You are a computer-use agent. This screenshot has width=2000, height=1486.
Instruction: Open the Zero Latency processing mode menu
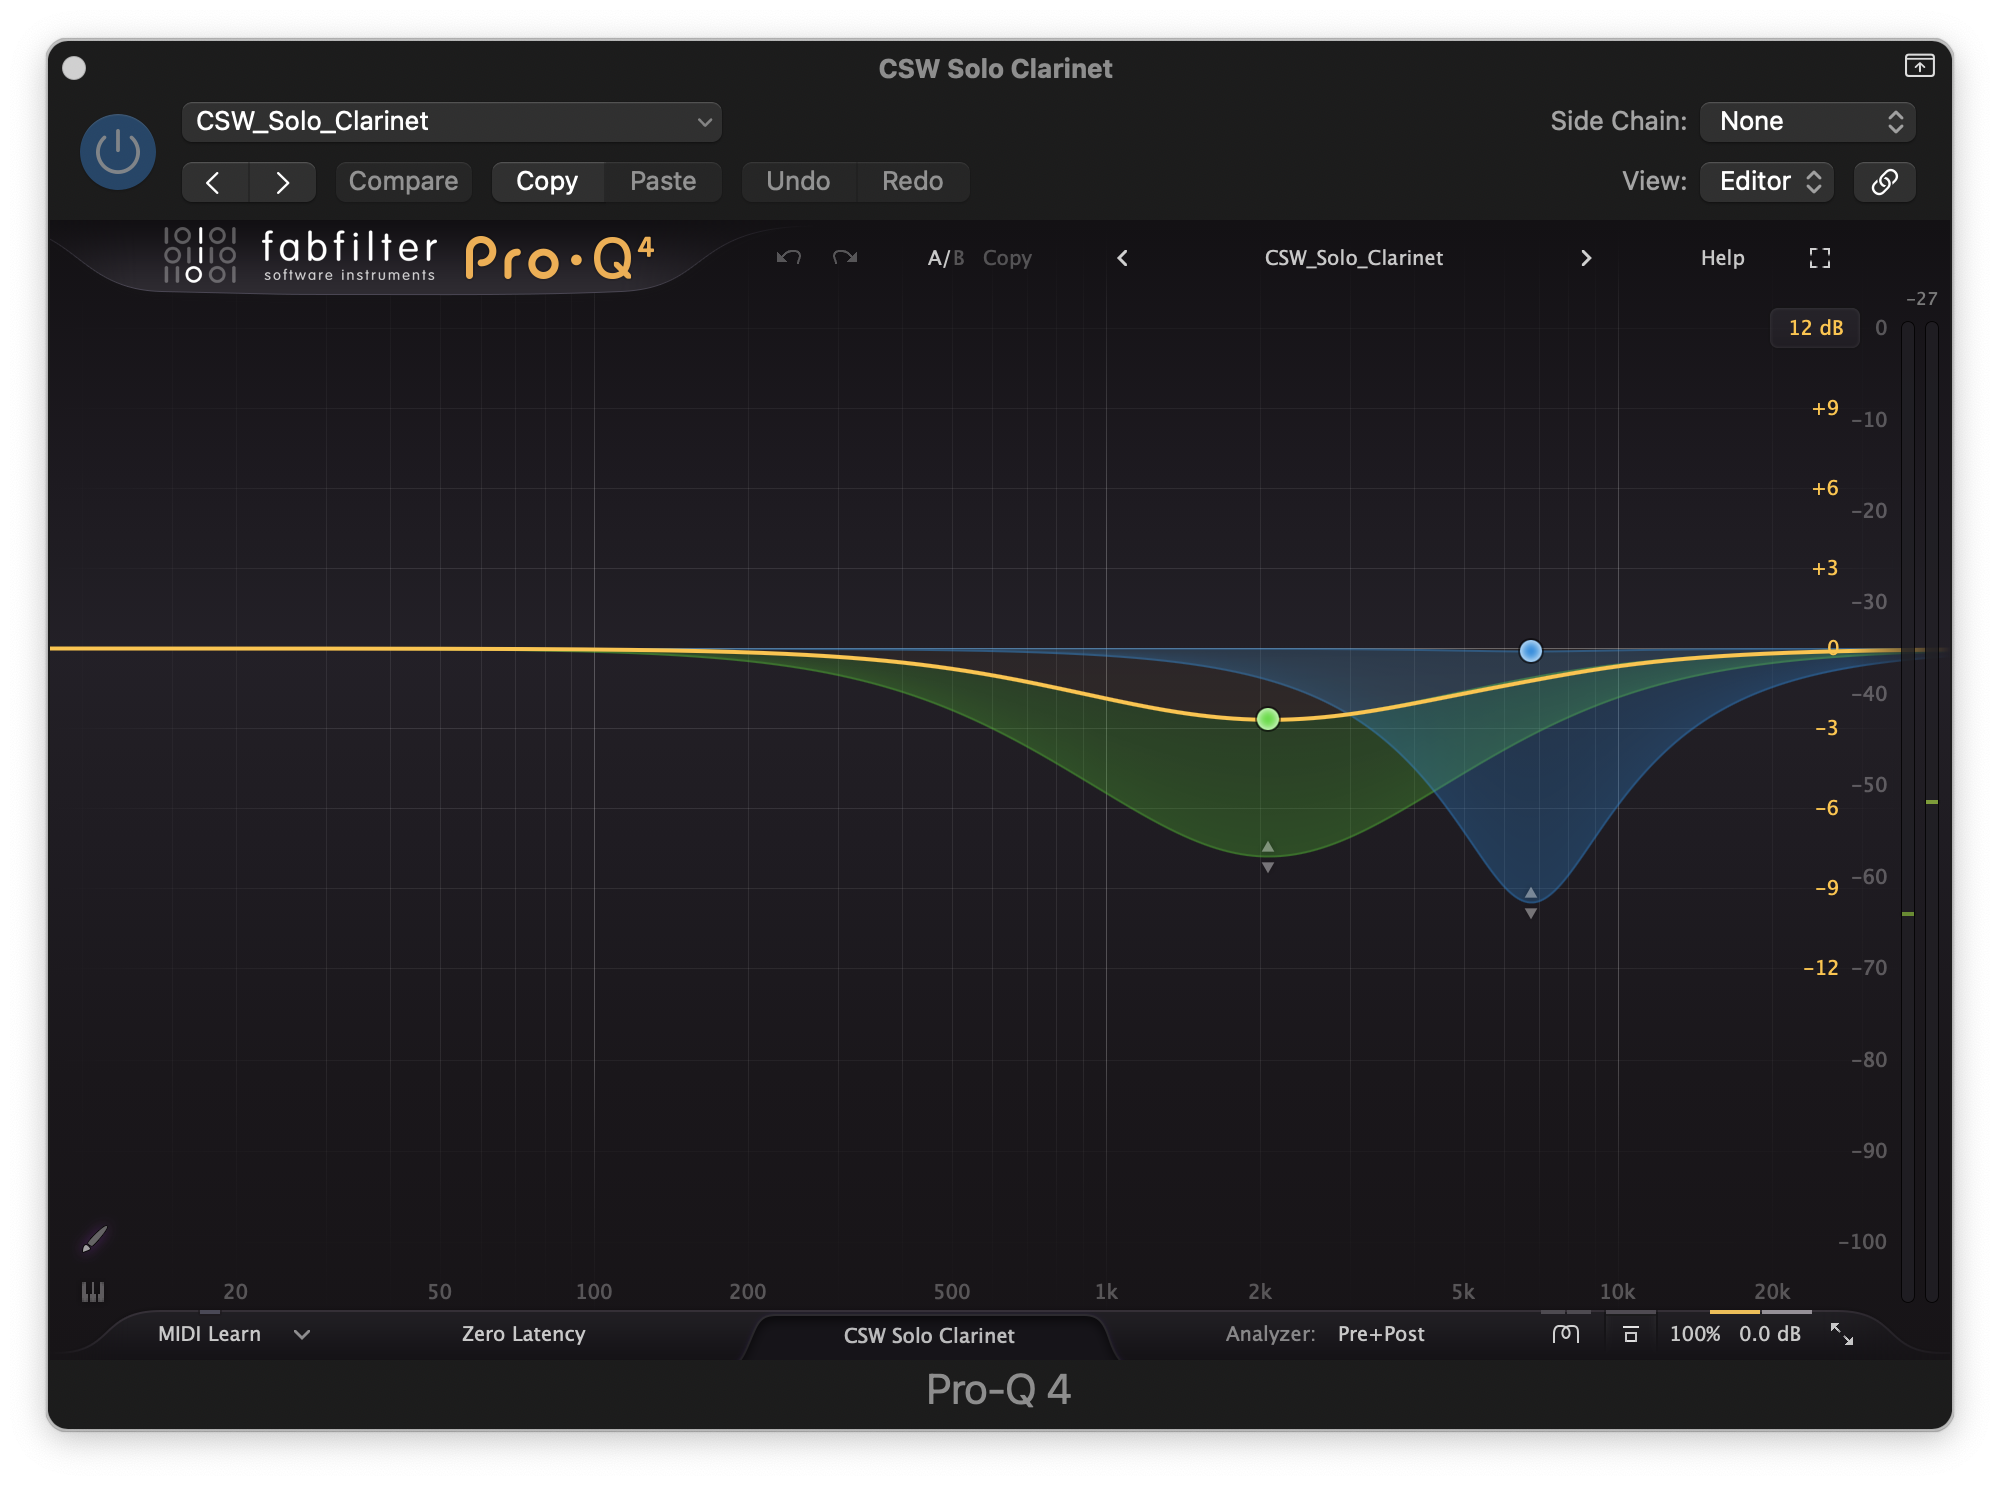coord(523,1334)
